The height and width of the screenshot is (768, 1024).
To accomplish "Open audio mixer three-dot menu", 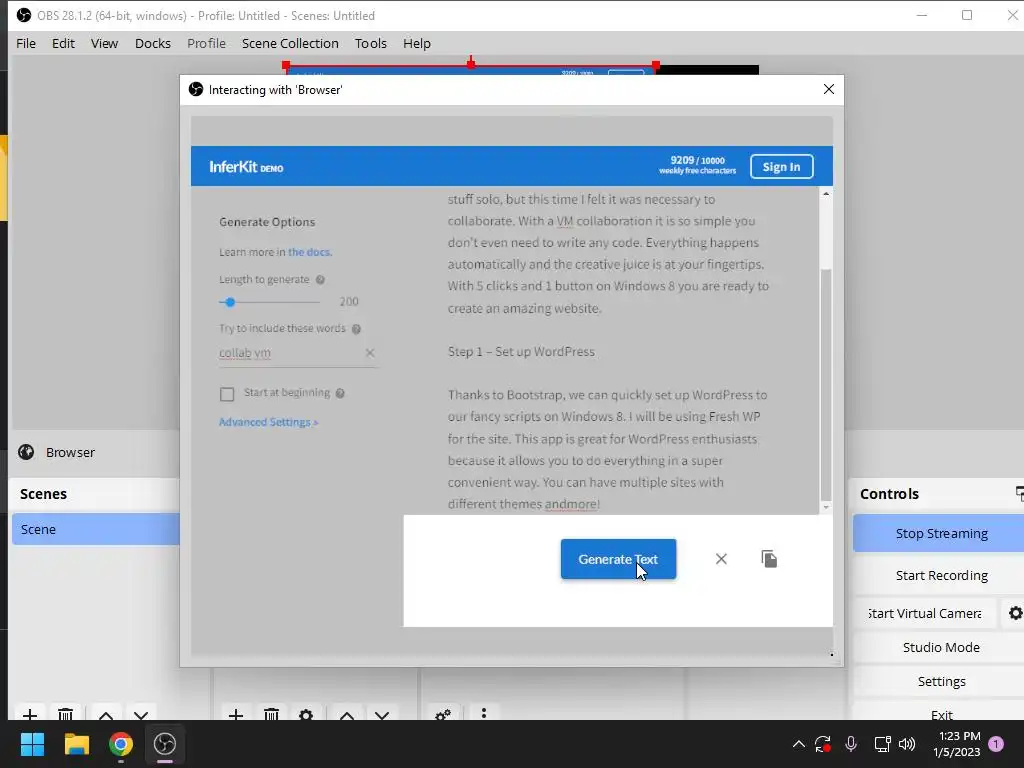I will point(483,713).
